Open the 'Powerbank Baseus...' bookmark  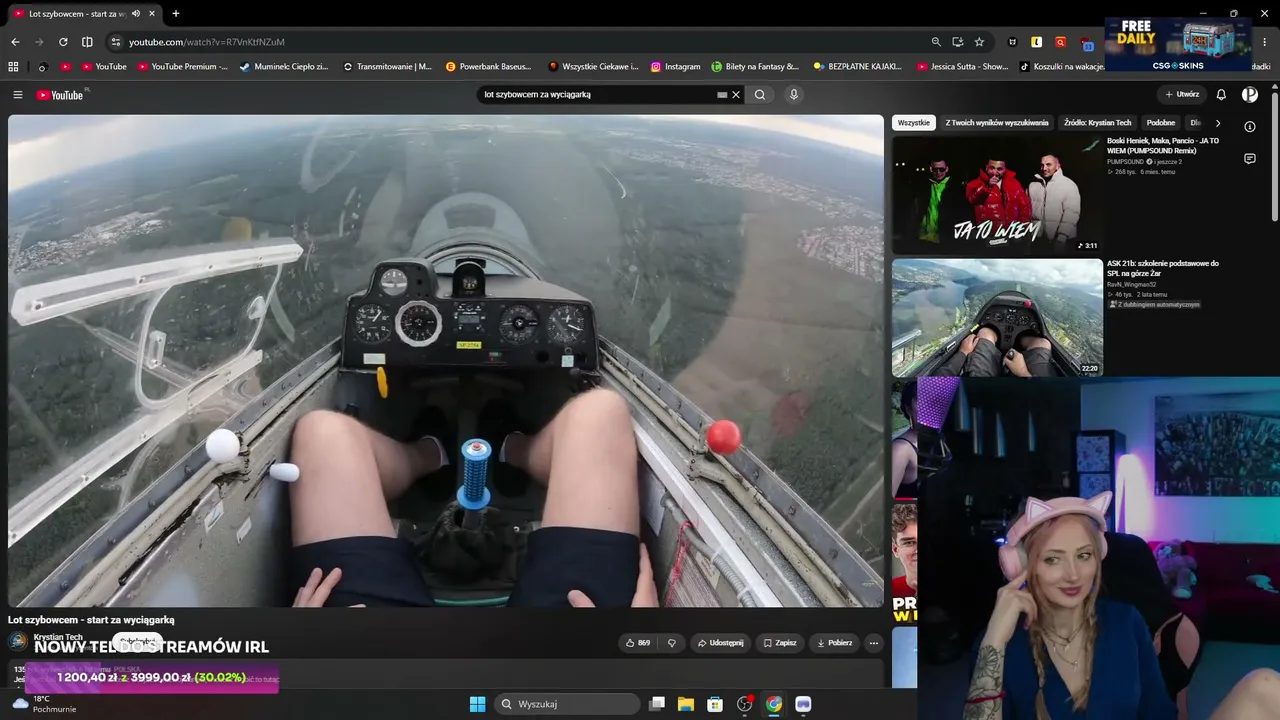[489, 67]
